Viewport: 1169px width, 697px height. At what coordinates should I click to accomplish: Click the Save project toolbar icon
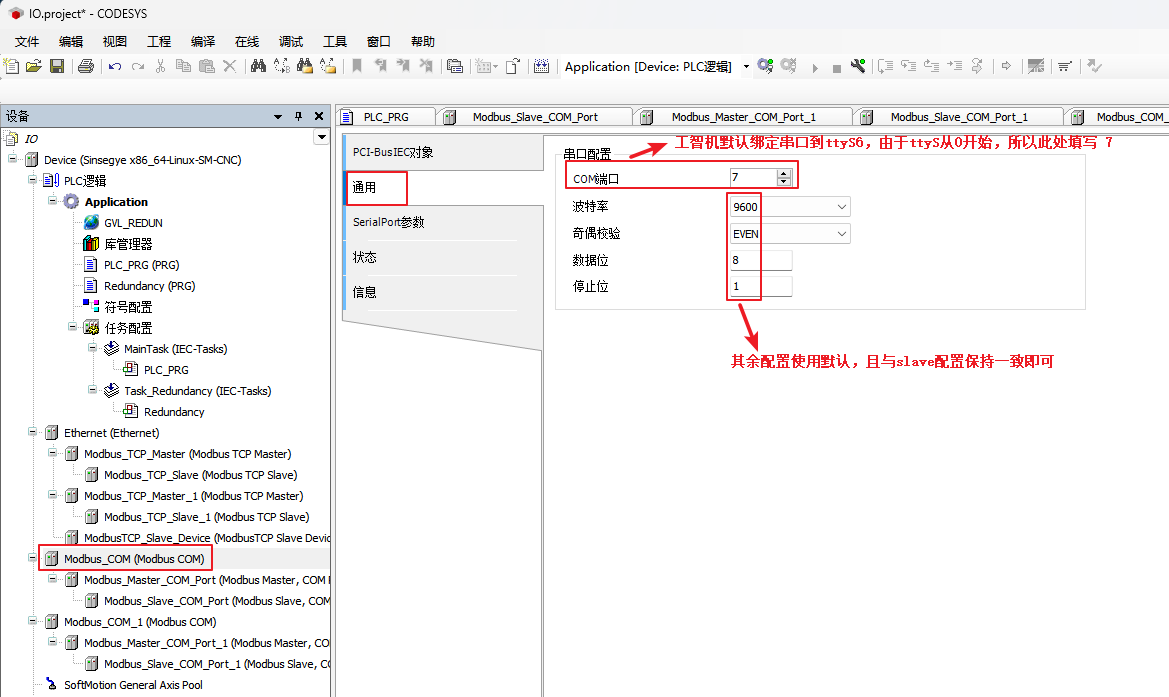click(x=57, y=66)
